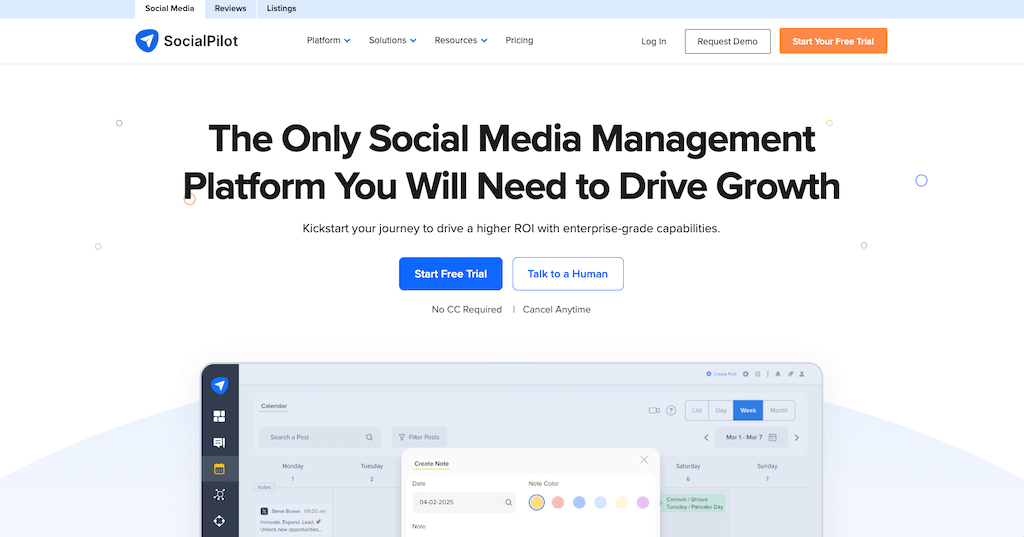Open the network nodes icon in the preview sidebar
The height and width of the screenshot is (537, 1024).
(219, 495)
